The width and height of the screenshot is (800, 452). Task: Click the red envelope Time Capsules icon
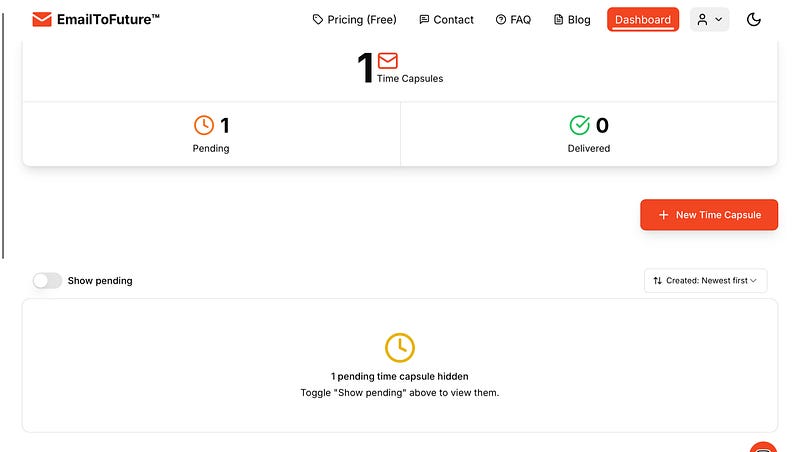coord(388,61)
